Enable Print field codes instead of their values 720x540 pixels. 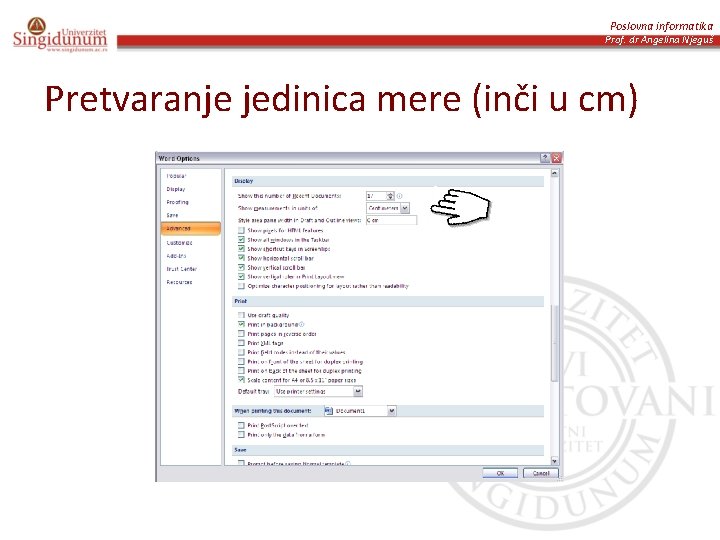click(x=241, y=352)
